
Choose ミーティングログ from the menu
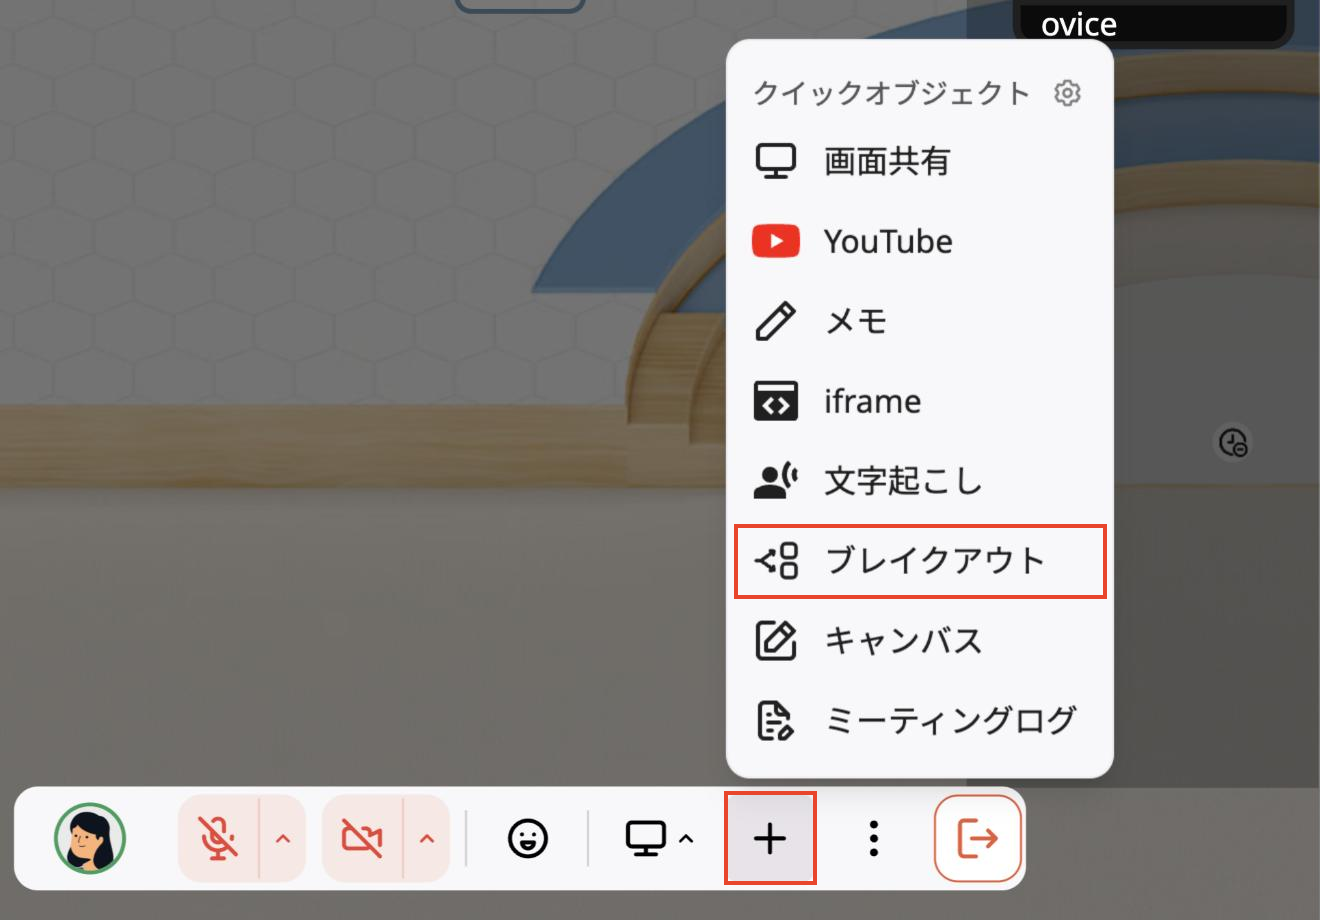coord(919,721)
